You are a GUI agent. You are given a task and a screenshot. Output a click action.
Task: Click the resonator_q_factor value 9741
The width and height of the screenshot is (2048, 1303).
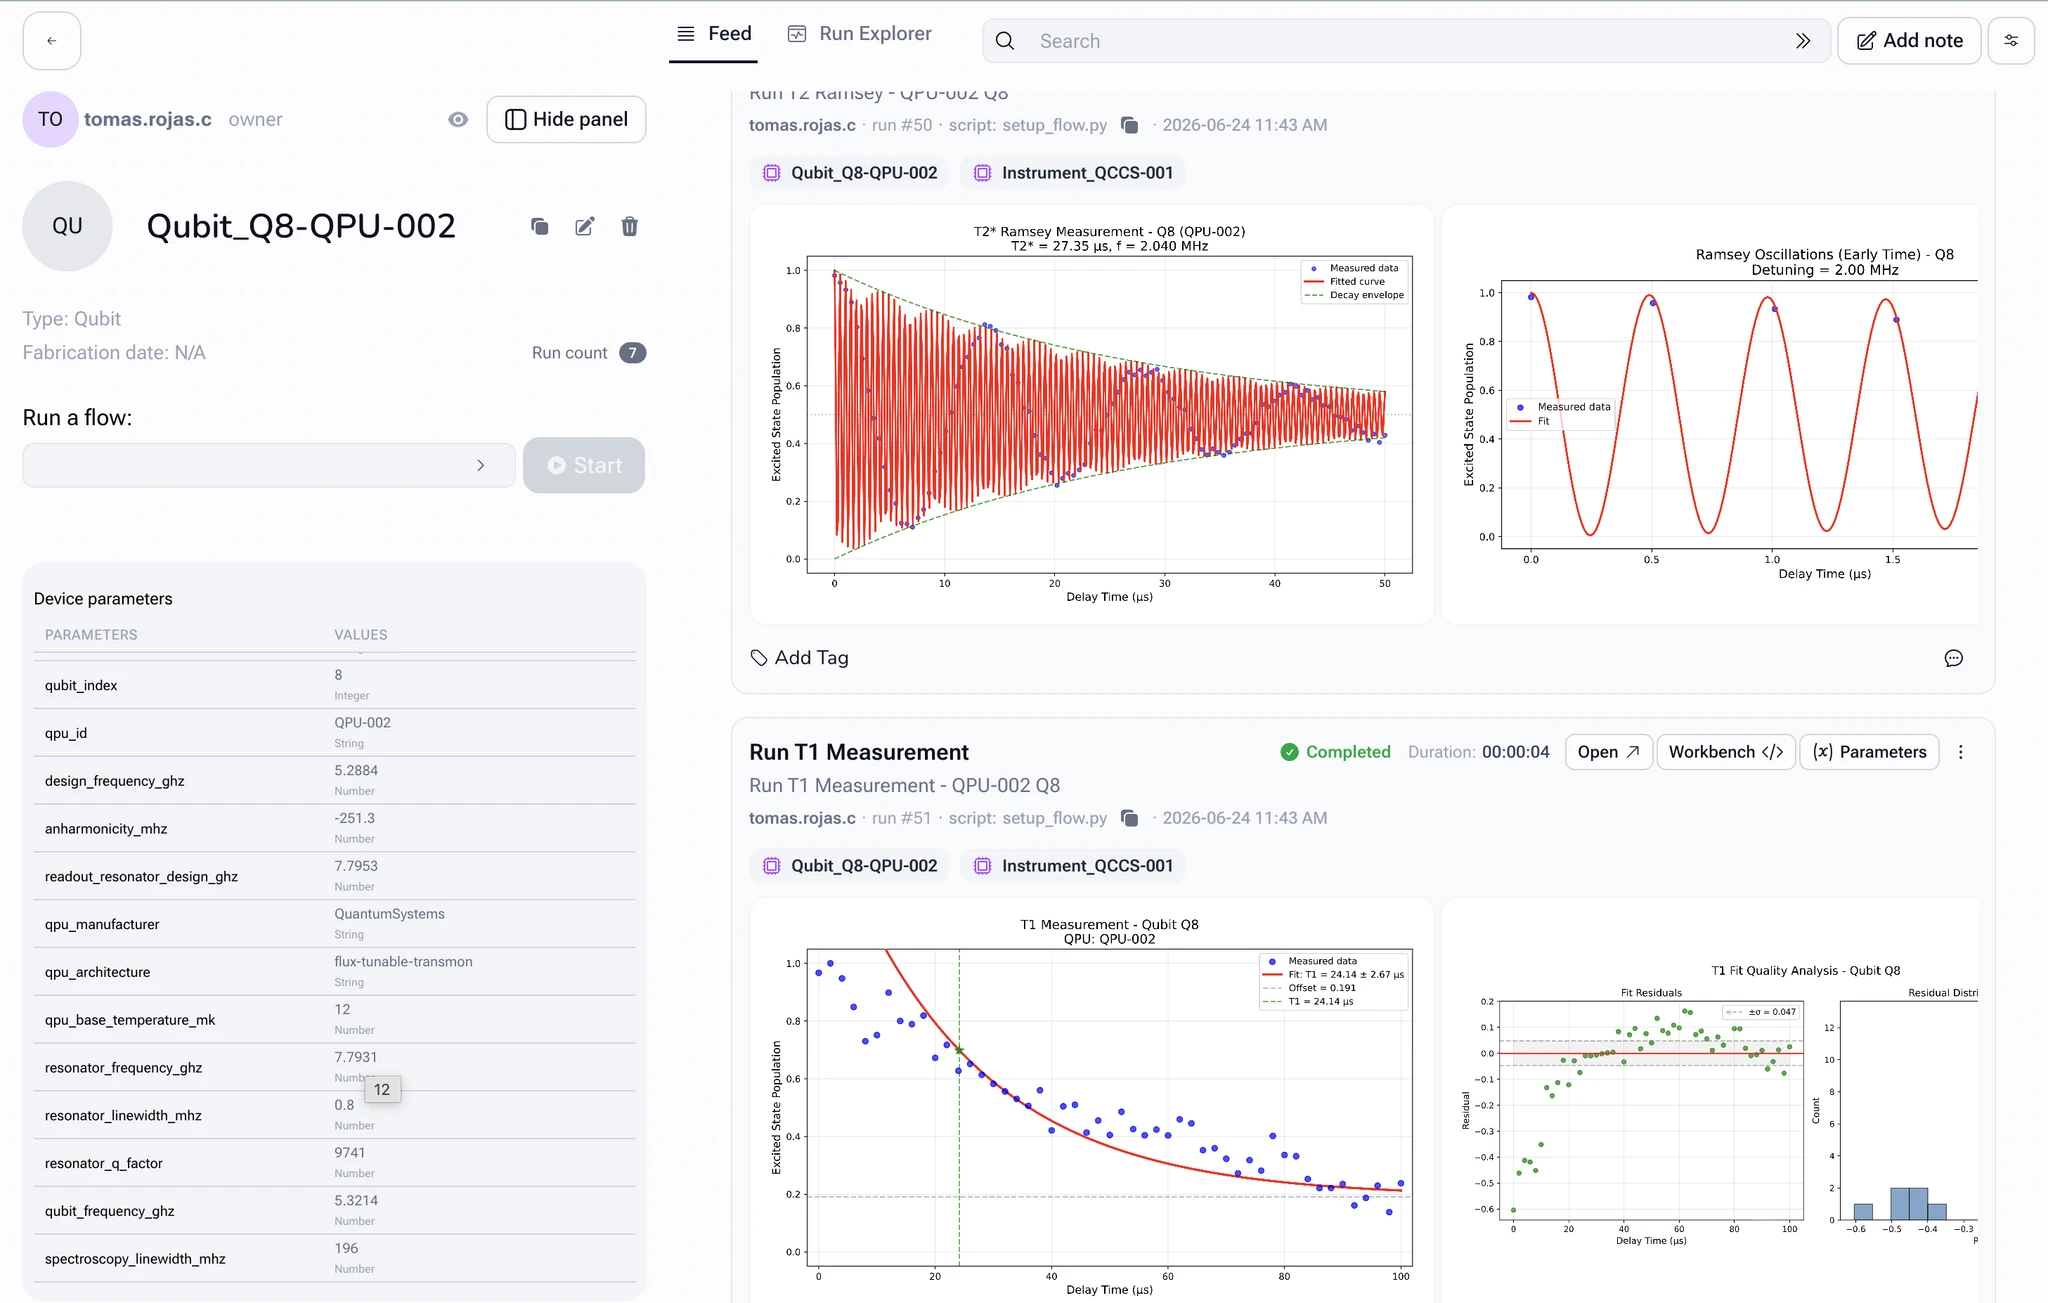pyautogui.click(x=350, y=1153)
